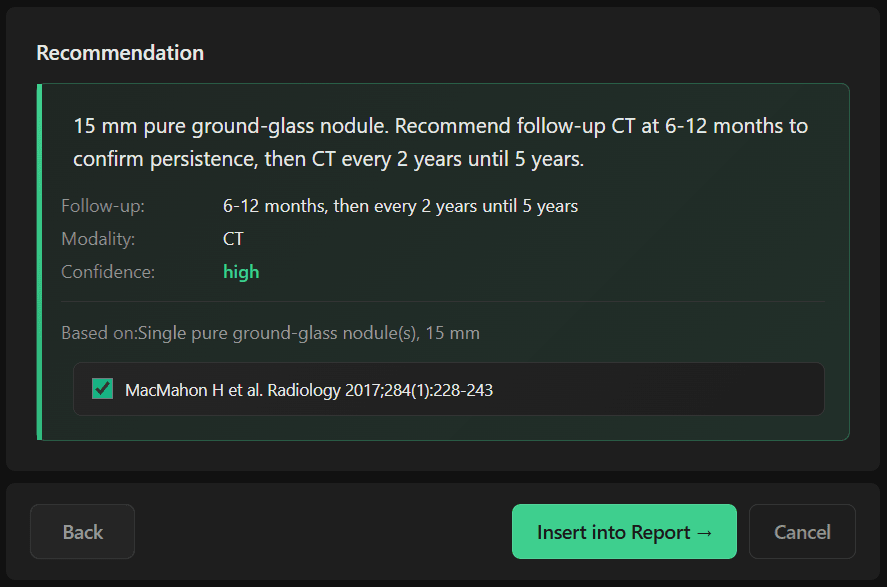Expand the Based on details row

[269, 333]
